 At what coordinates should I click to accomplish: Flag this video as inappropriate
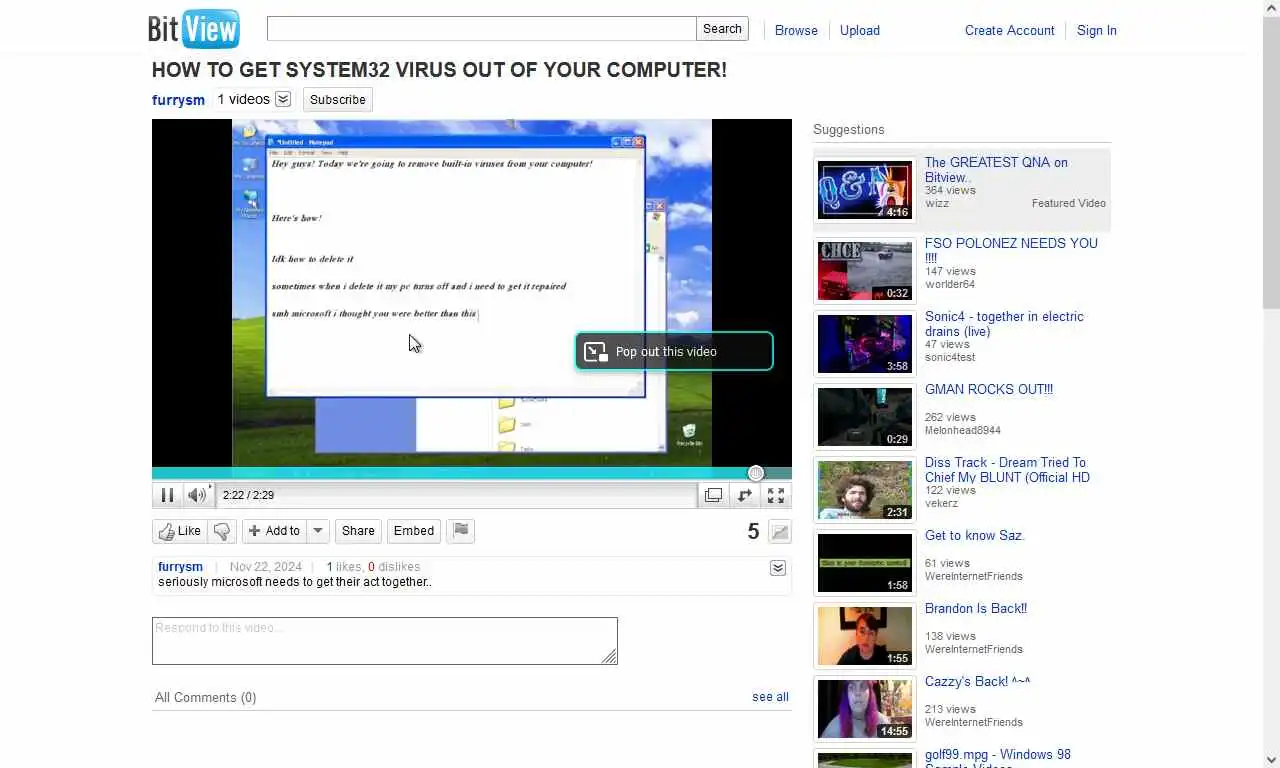[x=461, y=531]
